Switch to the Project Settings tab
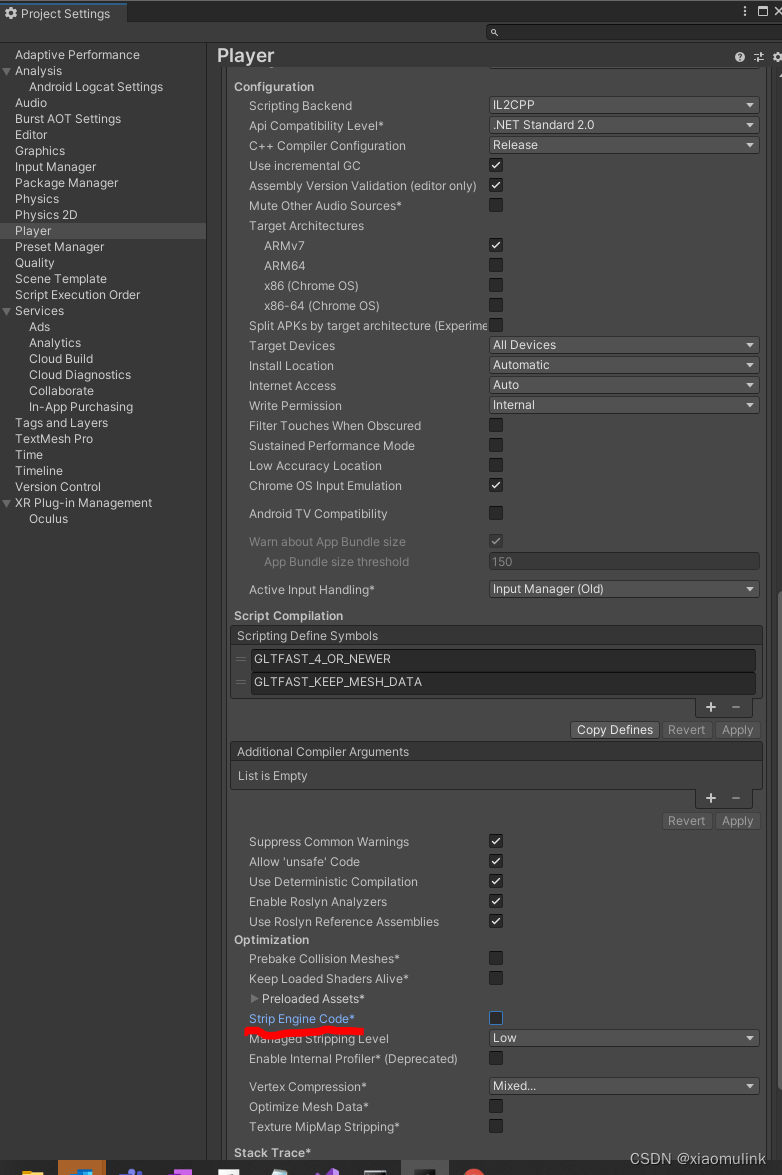This screenshot has width=782, height=1175. tap(62, 14)
